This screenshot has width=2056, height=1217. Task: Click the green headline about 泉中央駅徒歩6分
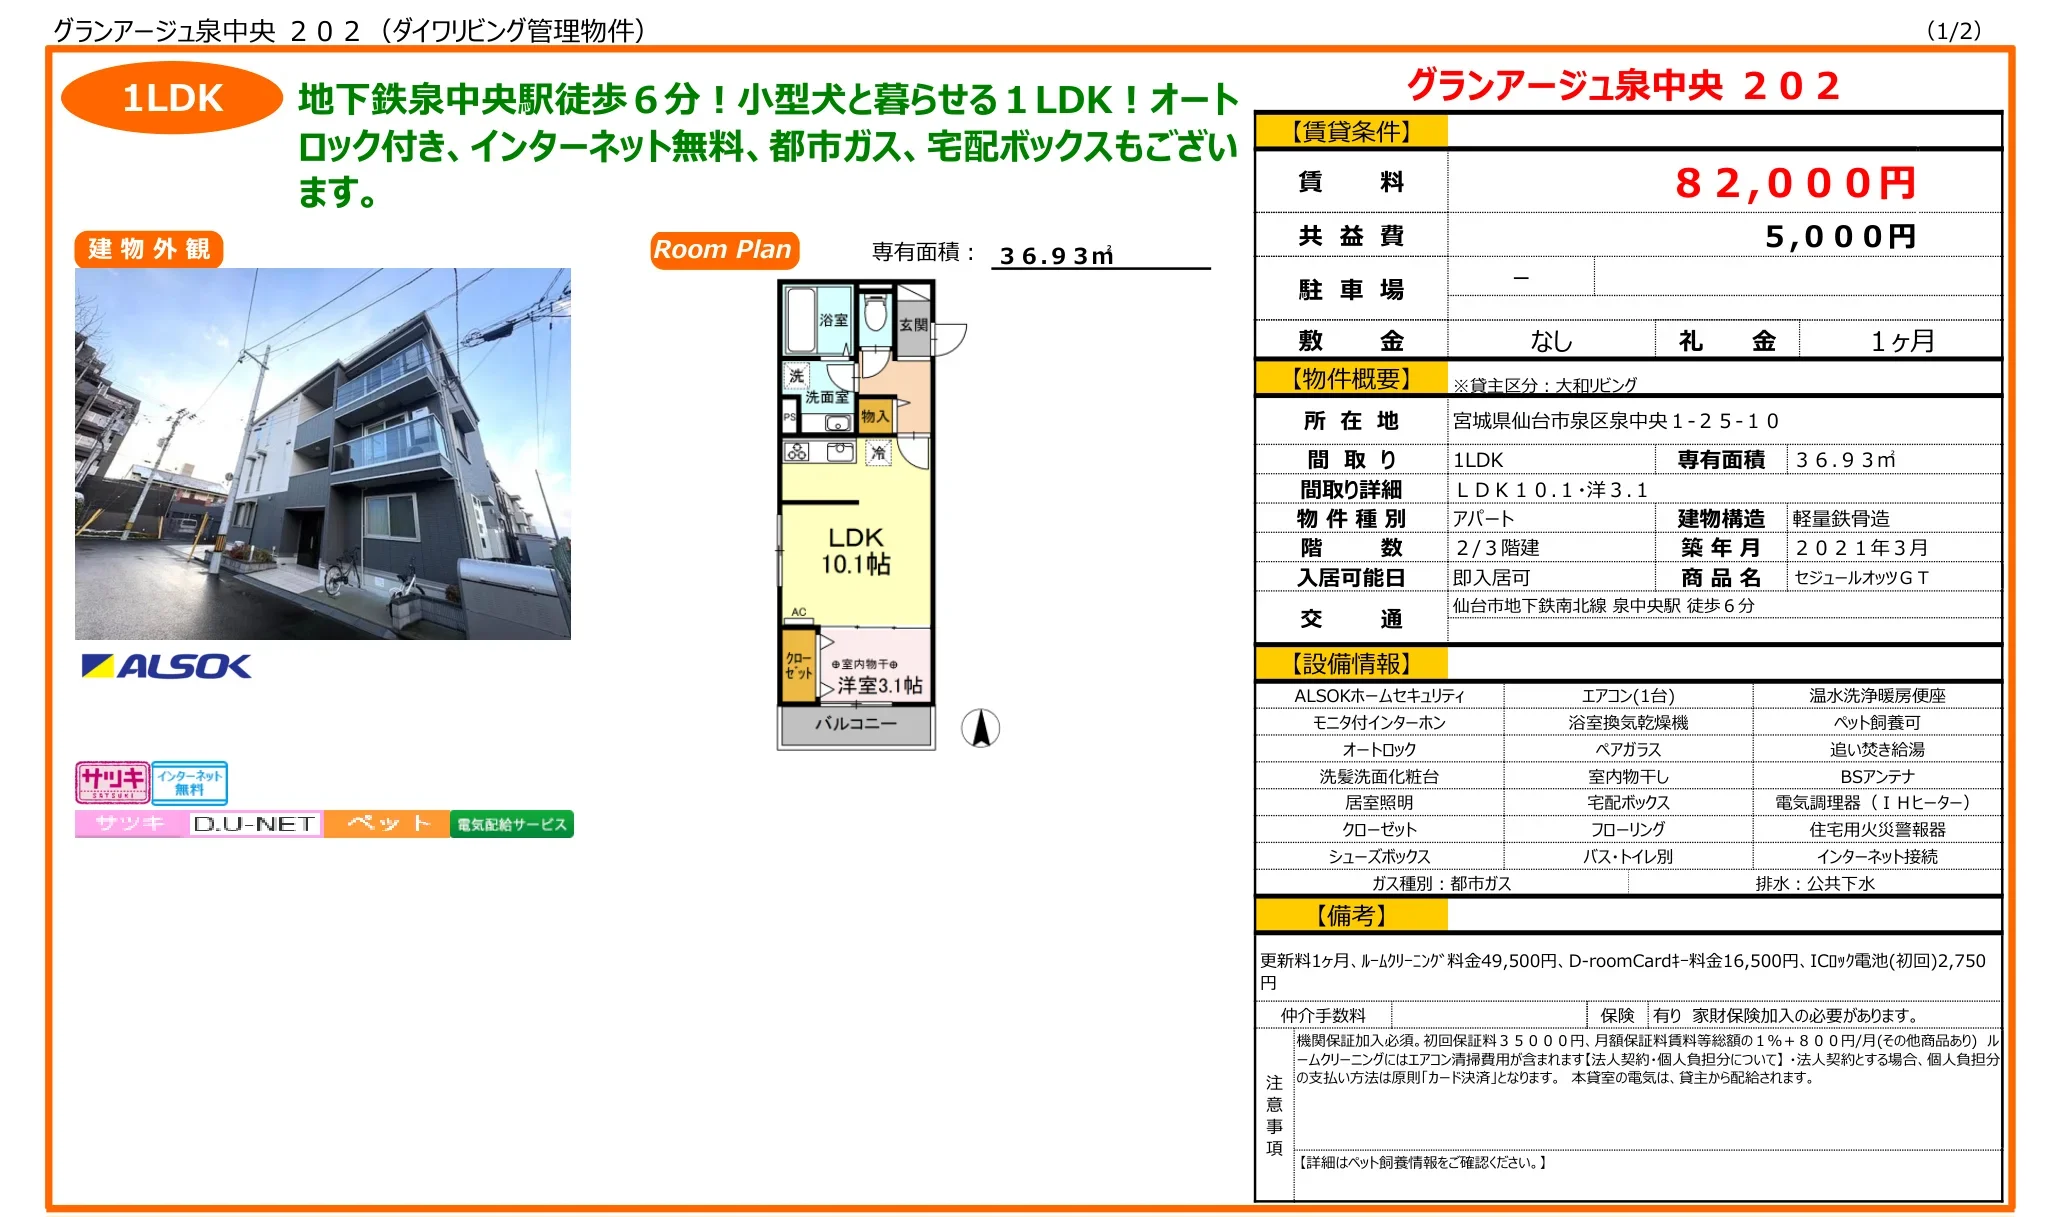(x=768, y=146)
